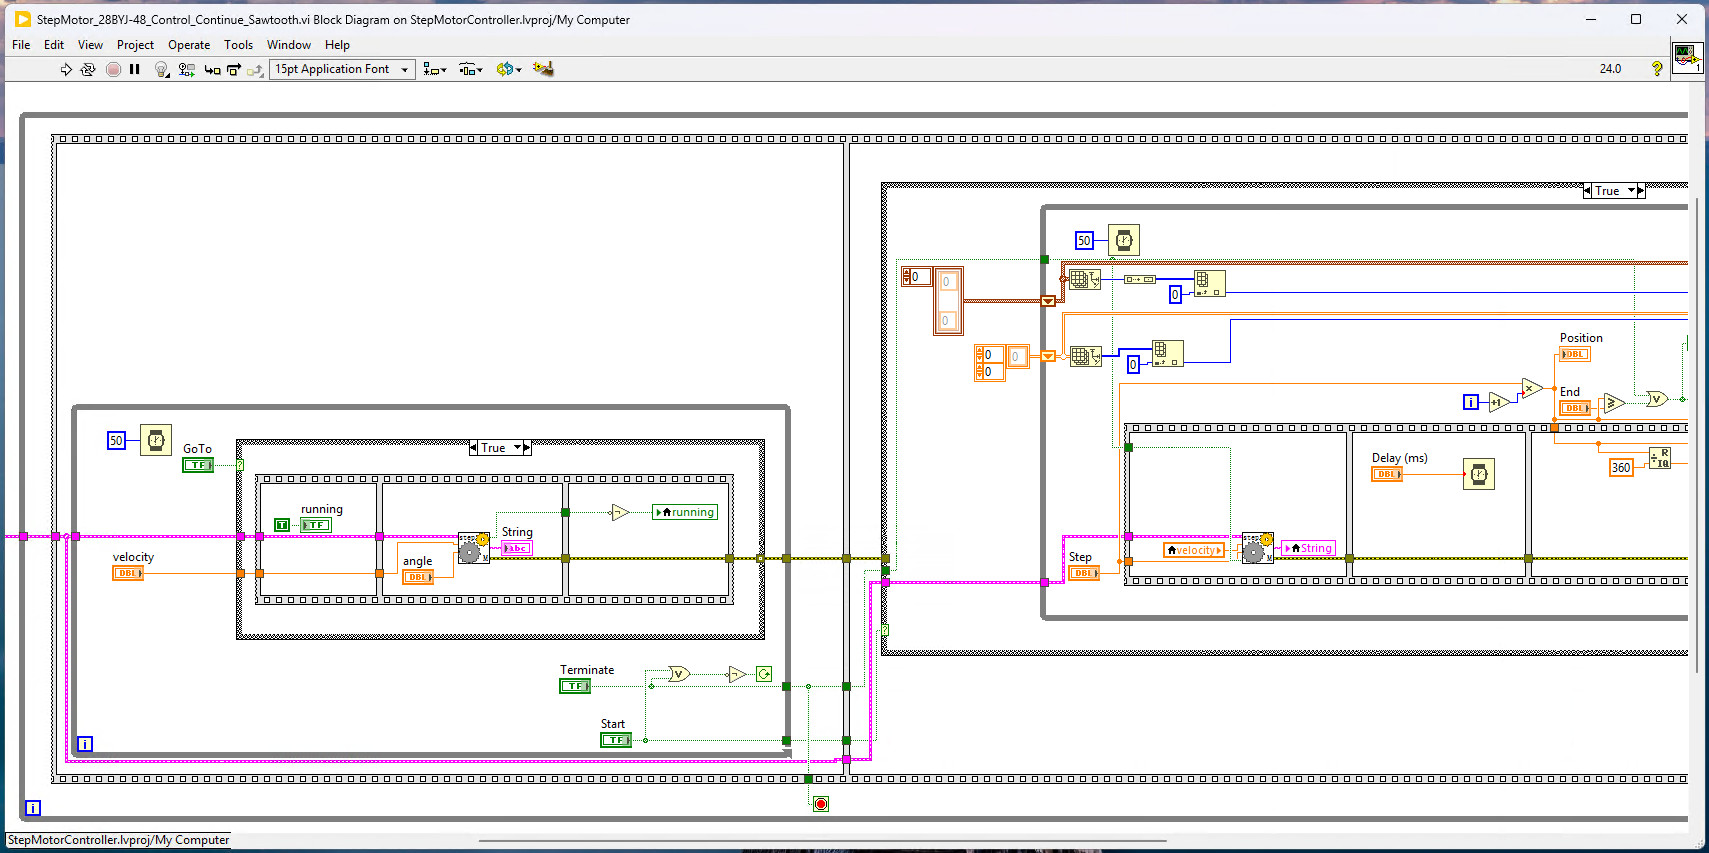Select the Wait node wired to Delay (ms)
Screen dimensions: 1709x853
[x=1479, y=474]
